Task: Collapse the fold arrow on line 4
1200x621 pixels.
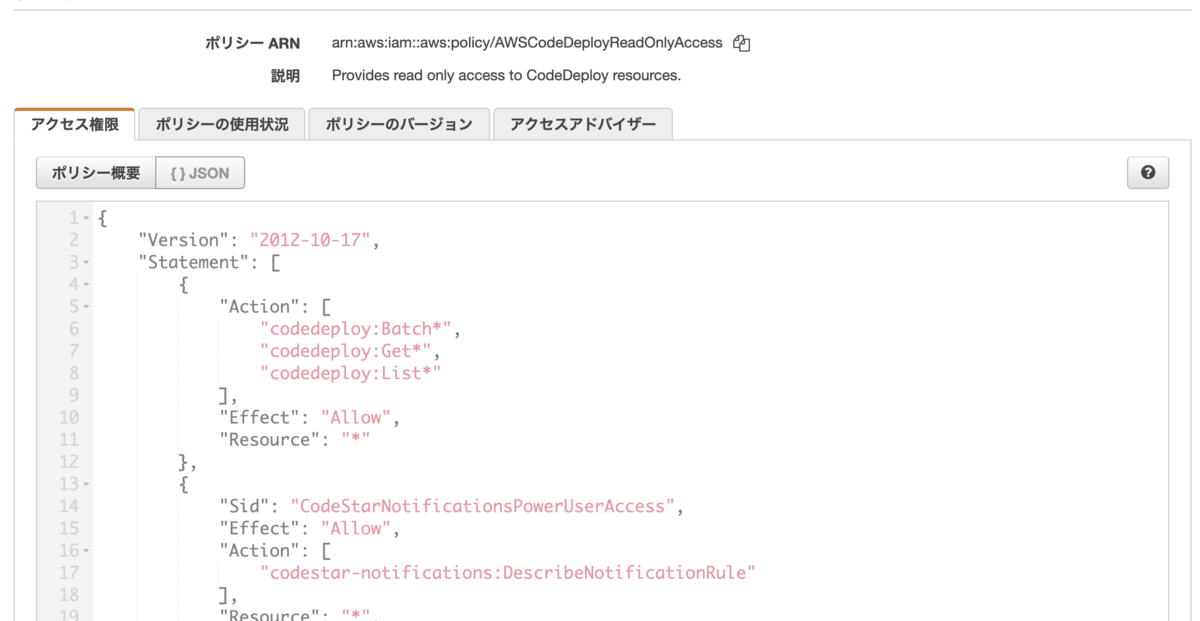Action: [87, 285]
